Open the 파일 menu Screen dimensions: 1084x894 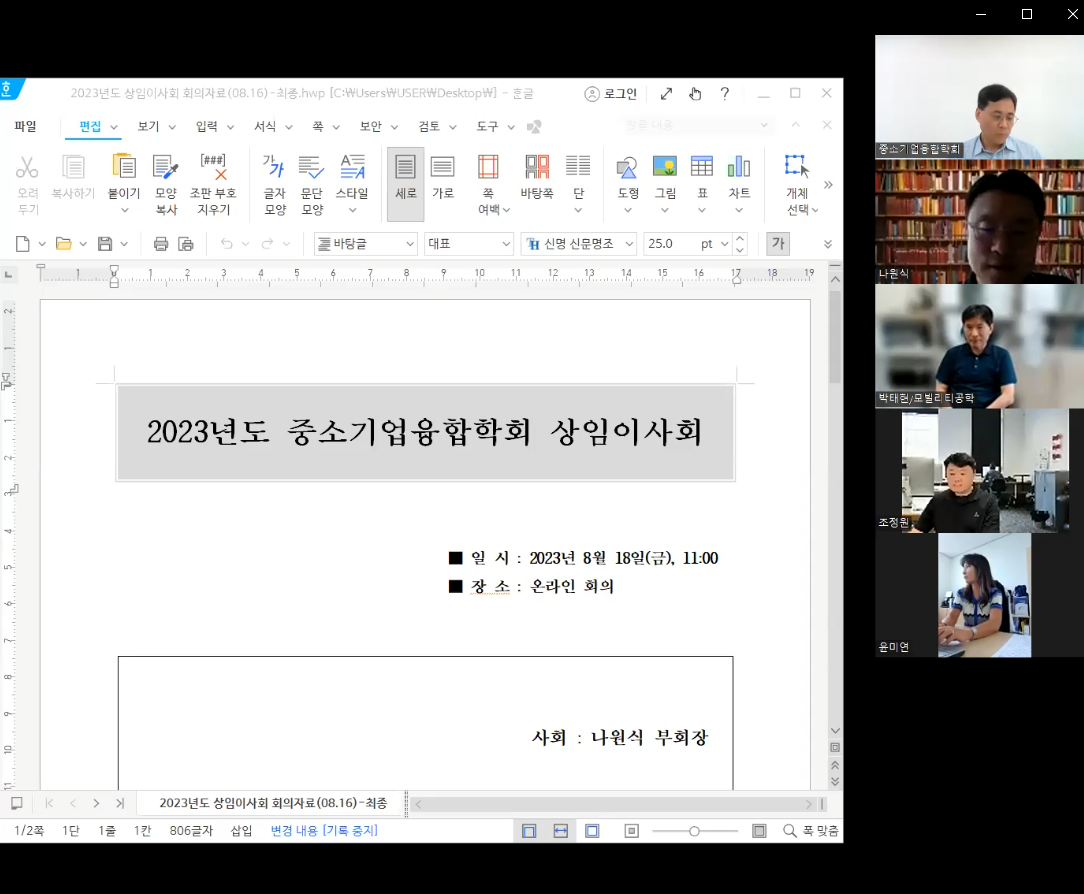pos(26,126)
